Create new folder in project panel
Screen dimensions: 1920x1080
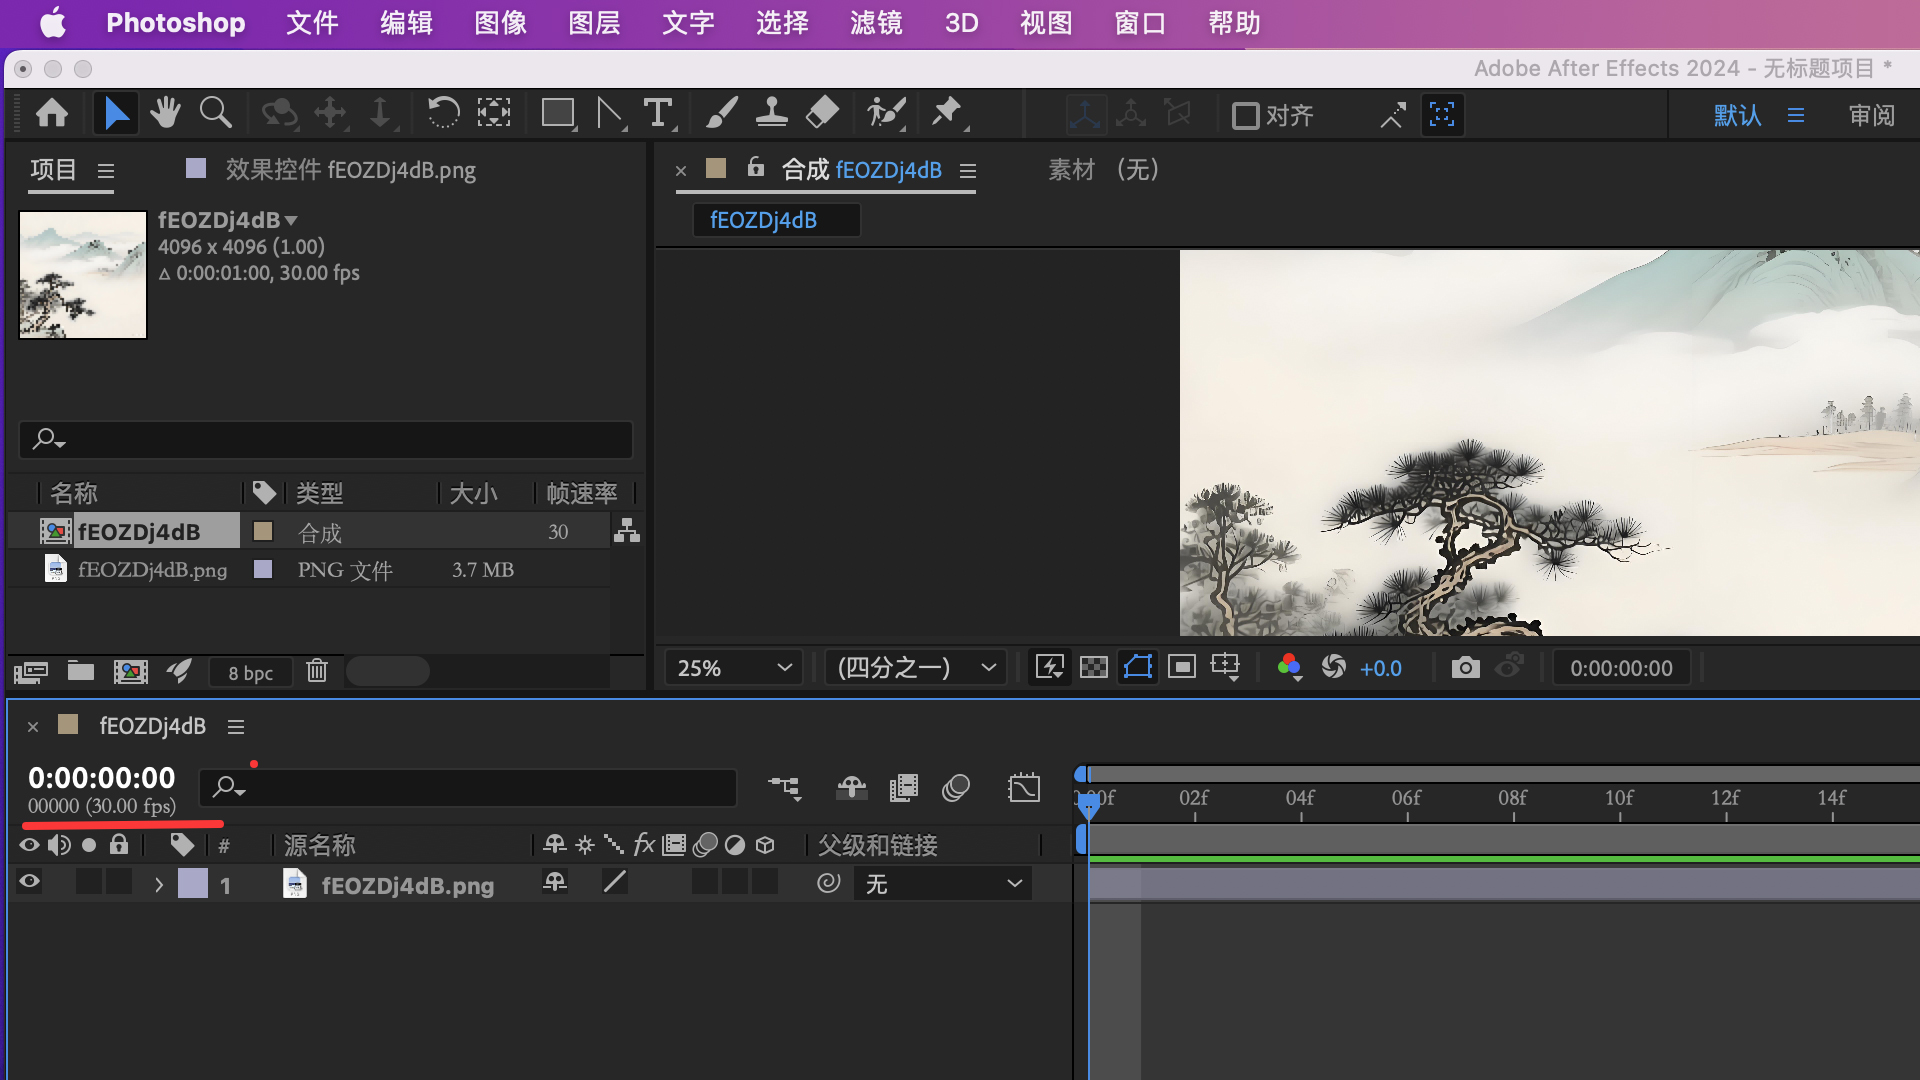(x=81, y=671)
